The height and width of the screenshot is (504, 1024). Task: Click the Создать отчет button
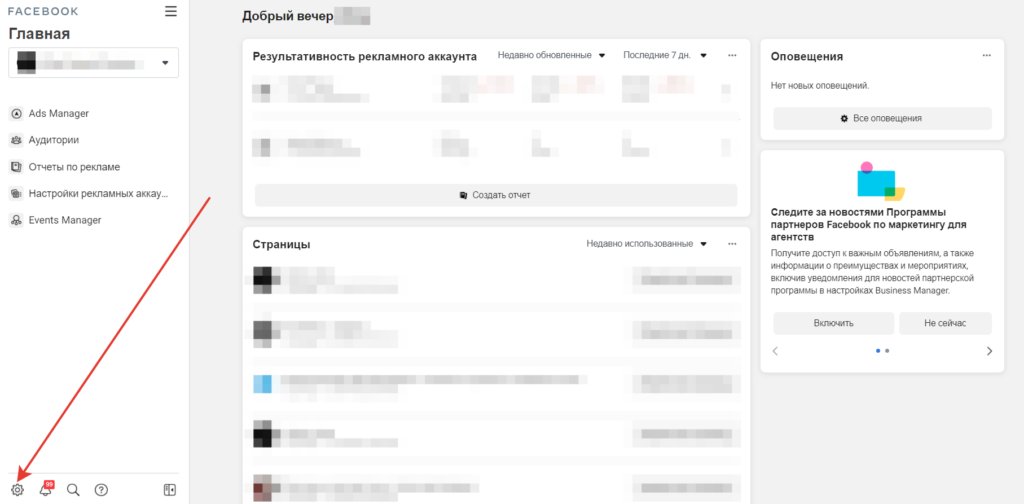point(496,195)
